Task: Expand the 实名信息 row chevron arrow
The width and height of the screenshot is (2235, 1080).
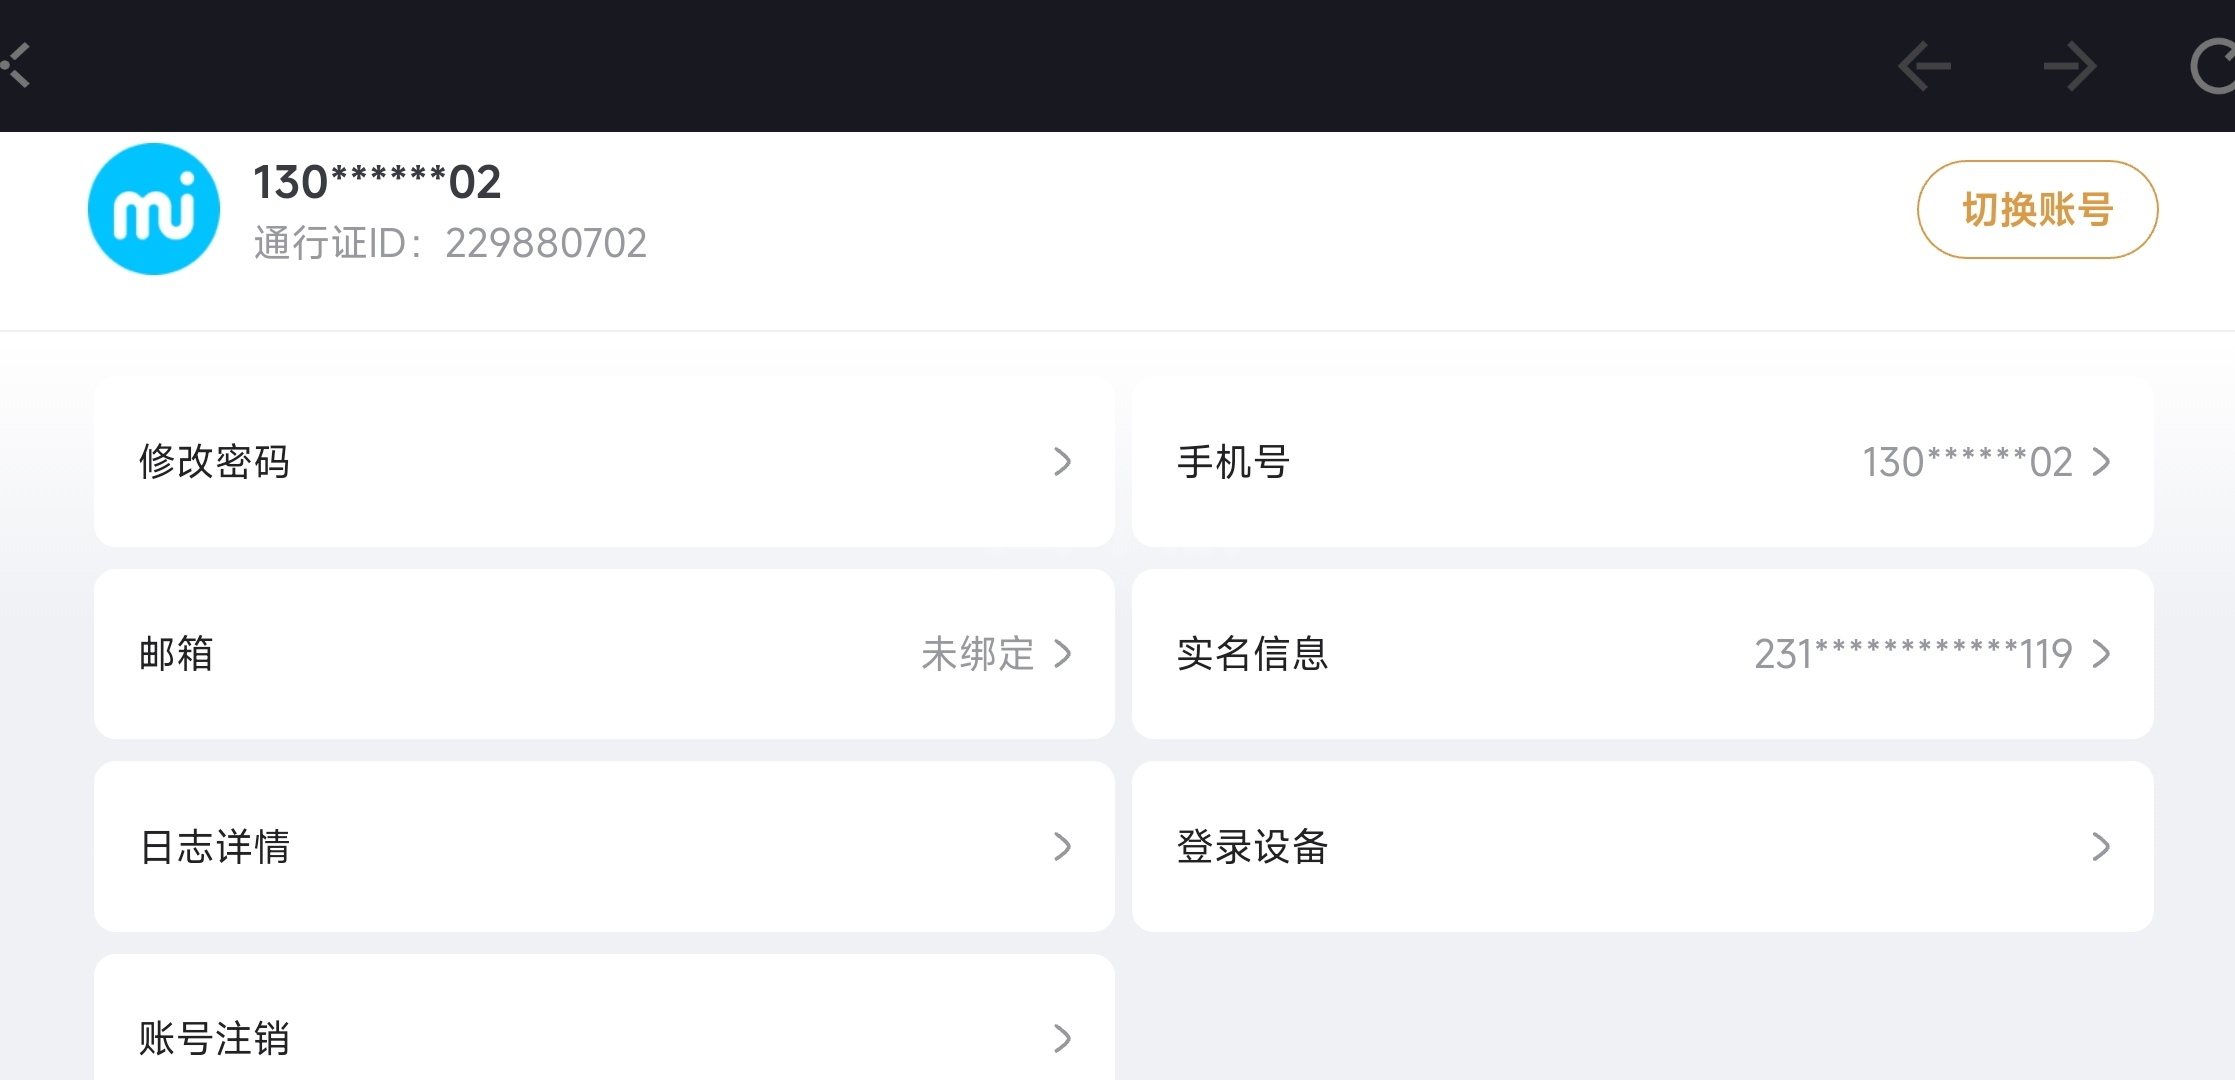Action: click(x=2101, y=654)
